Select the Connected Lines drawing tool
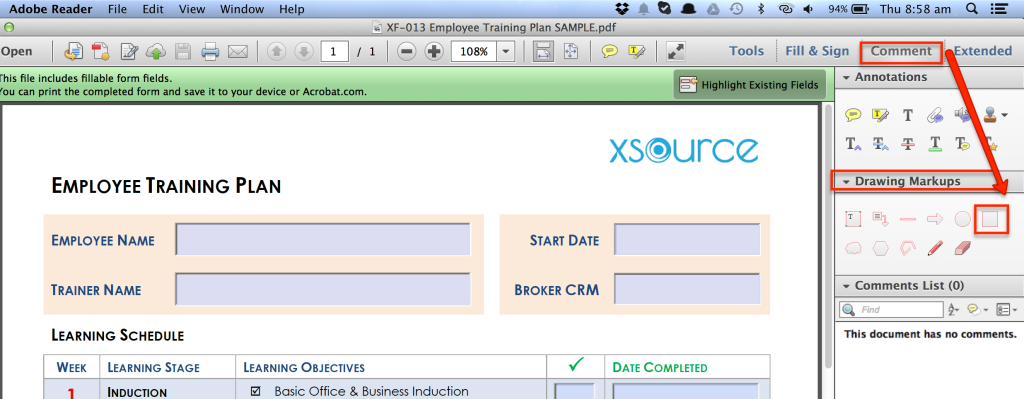Screen dimensions: 1024x399 908,248
